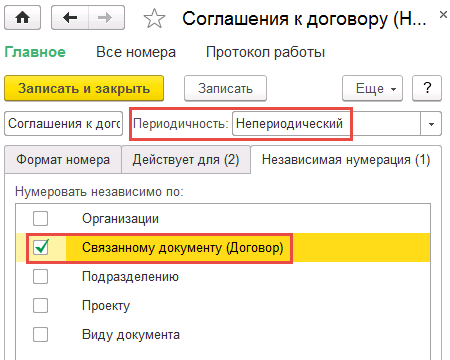This screenshot has width=450, height=360.
Task: Click the Записать button
Action: pos(225,88)
